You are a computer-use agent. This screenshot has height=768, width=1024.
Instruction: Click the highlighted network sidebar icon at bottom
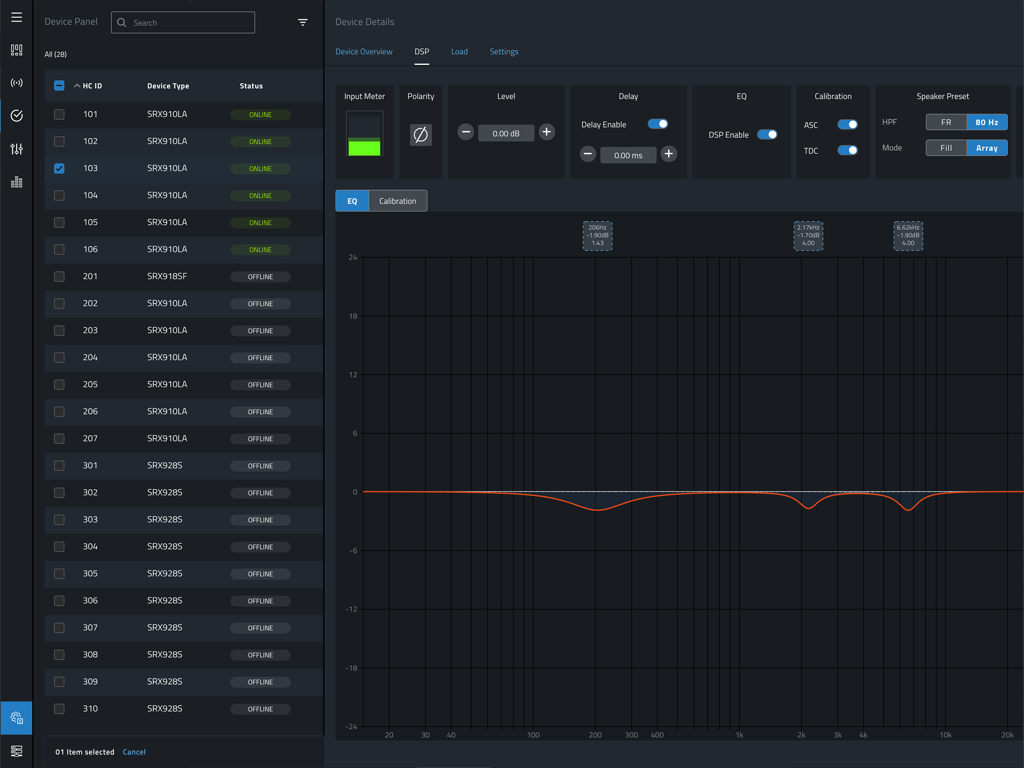coord(16,718)
